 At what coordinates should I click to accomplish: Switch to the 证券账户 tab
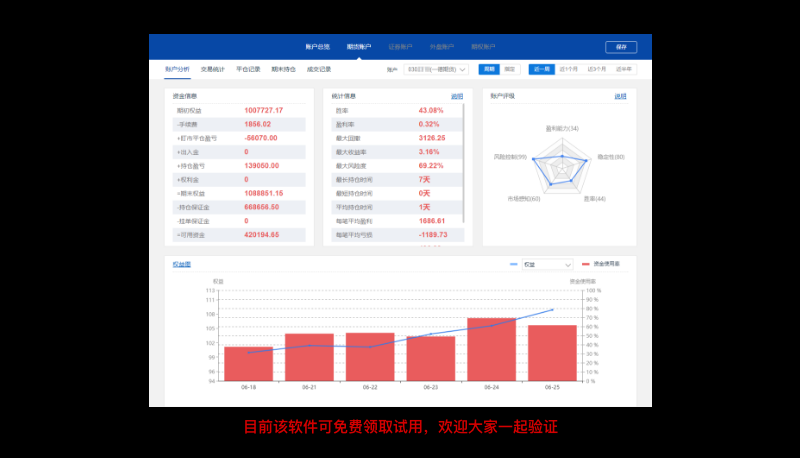pyautogui.click(x=400, y=47)
